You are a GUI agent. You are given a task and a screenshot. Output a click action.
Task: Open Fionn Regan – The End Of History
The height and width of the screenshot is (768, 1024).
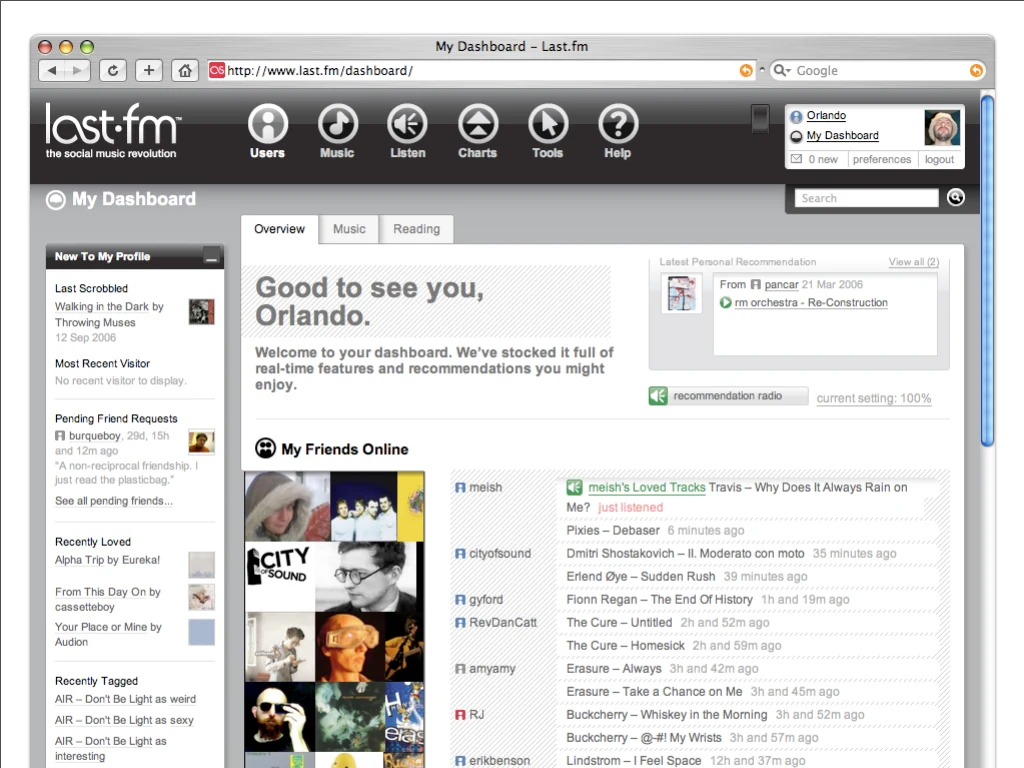660,600
